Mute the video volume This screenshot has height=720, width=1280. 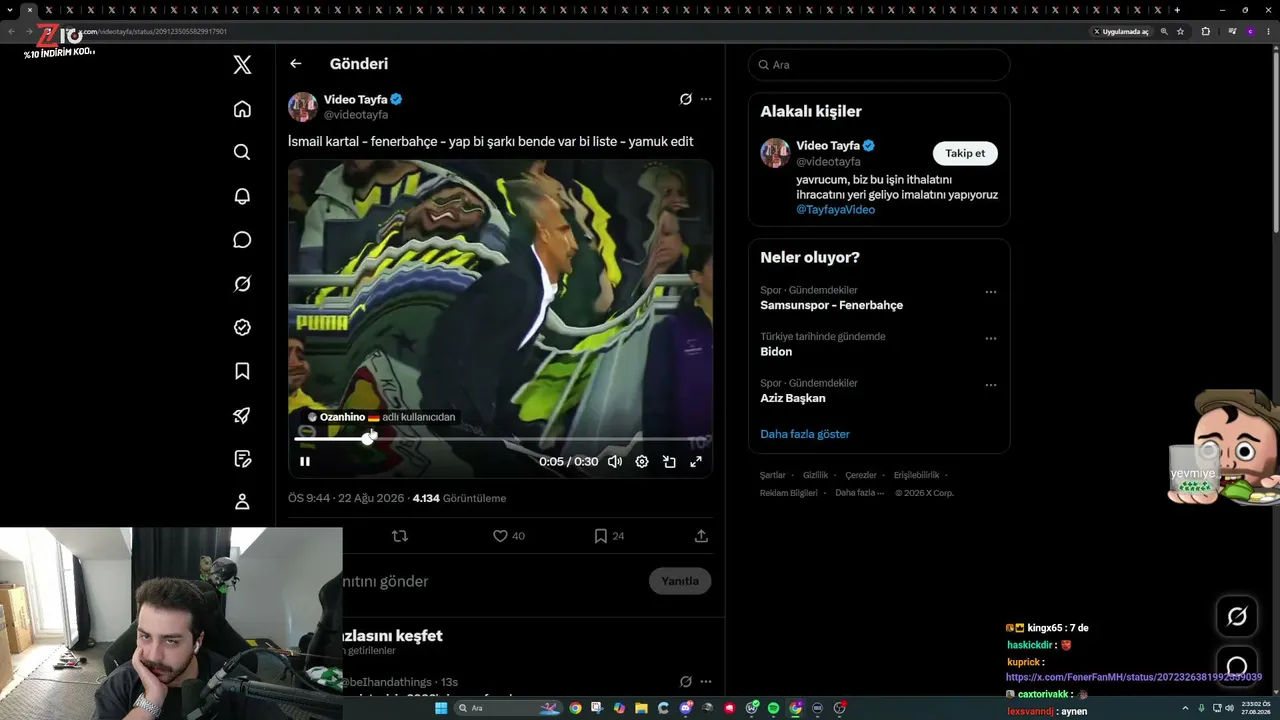coord(615,461)
